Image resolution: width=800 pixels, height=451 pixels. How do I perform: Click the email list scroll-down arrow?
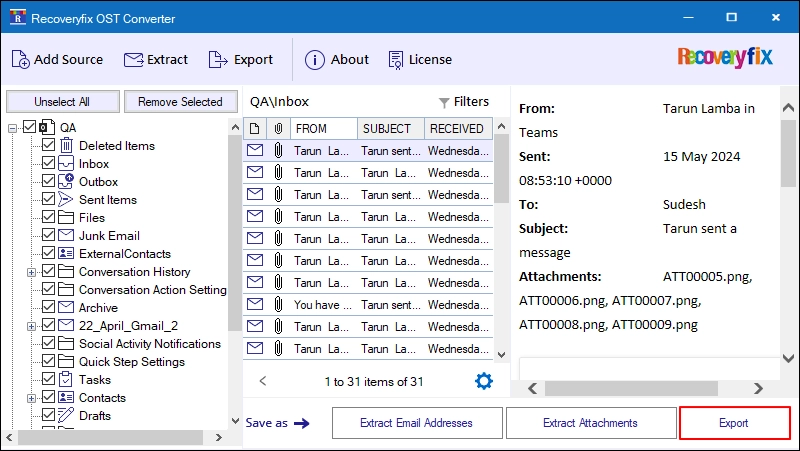coord(502,355)
